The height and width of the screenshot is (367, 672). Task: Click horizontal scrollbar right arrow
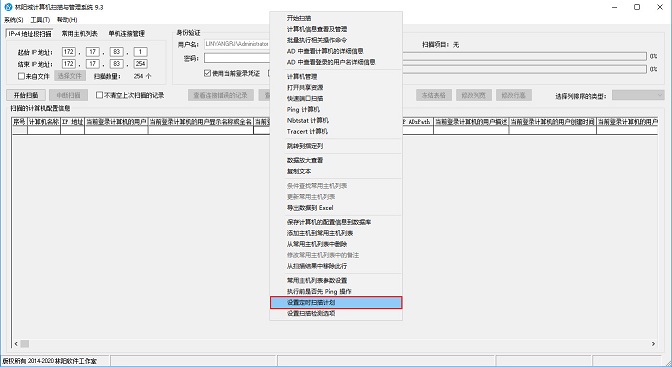(x=653, y=344)
